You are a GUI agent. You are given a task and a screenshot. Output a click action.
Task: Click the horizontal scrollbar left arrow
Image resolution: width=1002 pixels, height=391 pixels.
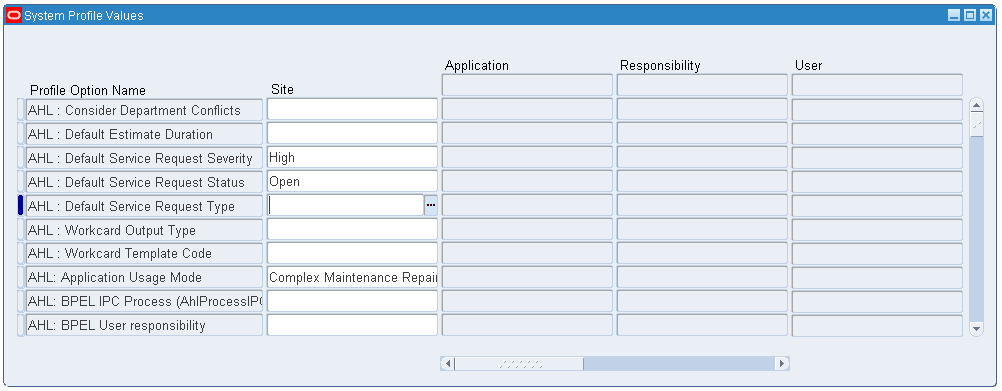click(448, 364)
